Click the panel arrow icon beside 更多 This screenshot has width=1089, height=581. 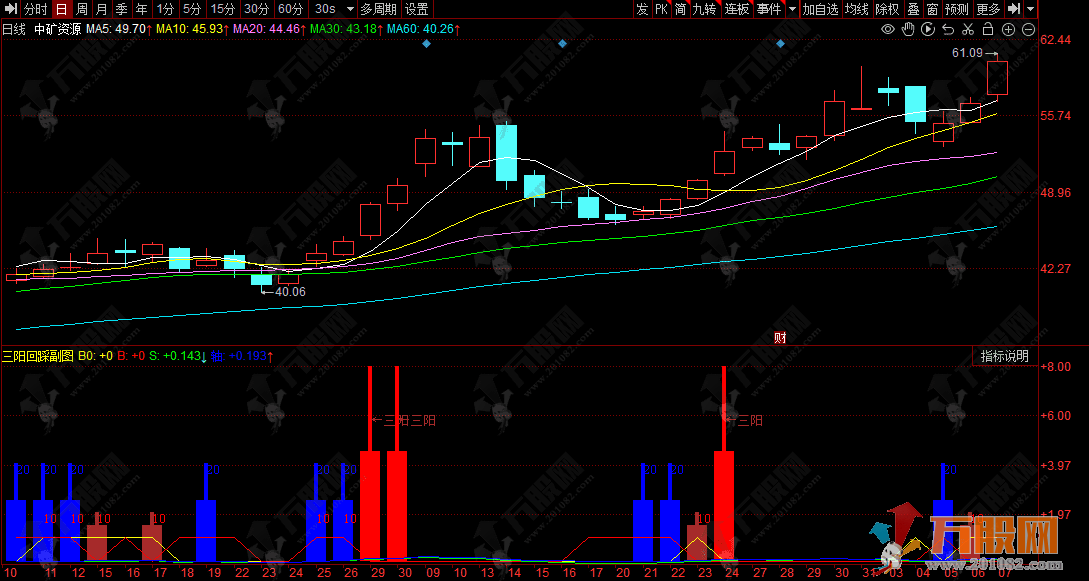point(1014,9)
